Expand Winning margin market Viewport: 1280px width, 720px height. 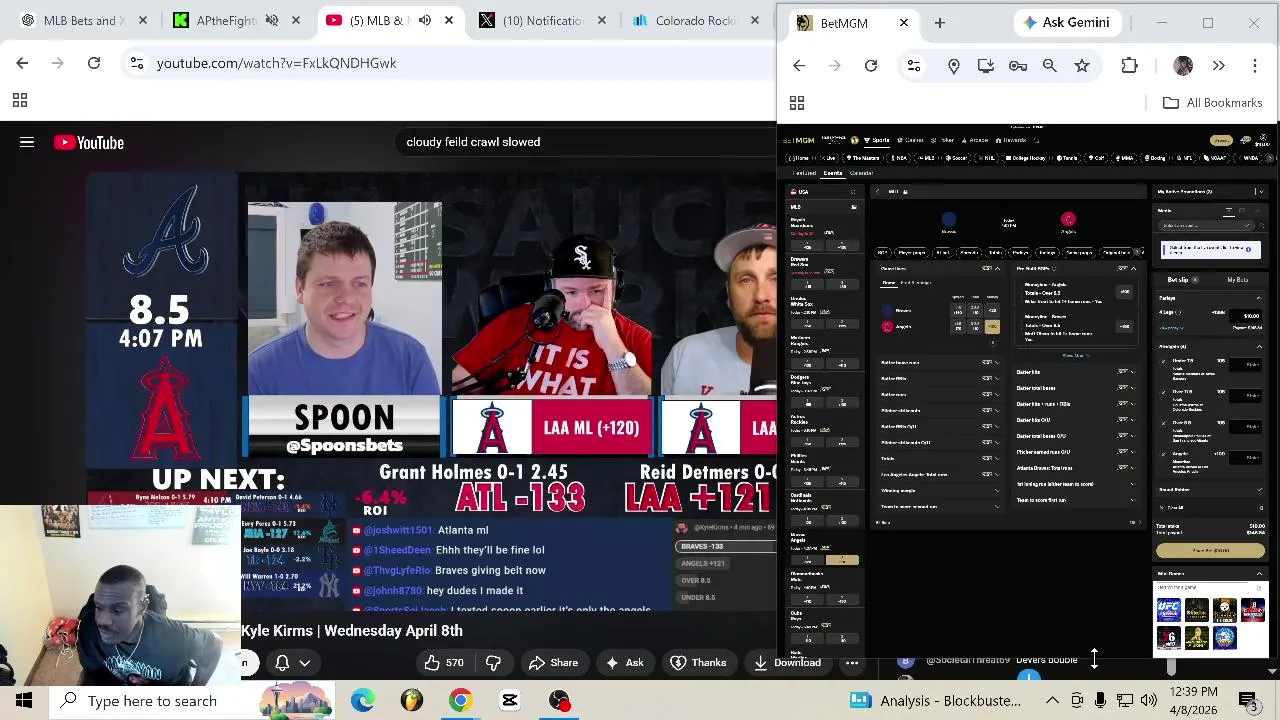[998, 490]
